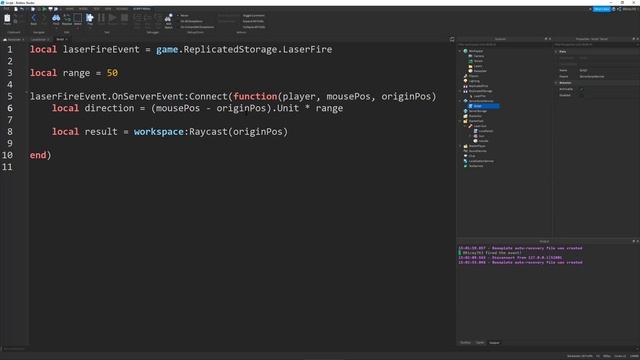Open Find with the binoculars icon
Viewport: 640px width, 360px height.
[x=56, y=18]
